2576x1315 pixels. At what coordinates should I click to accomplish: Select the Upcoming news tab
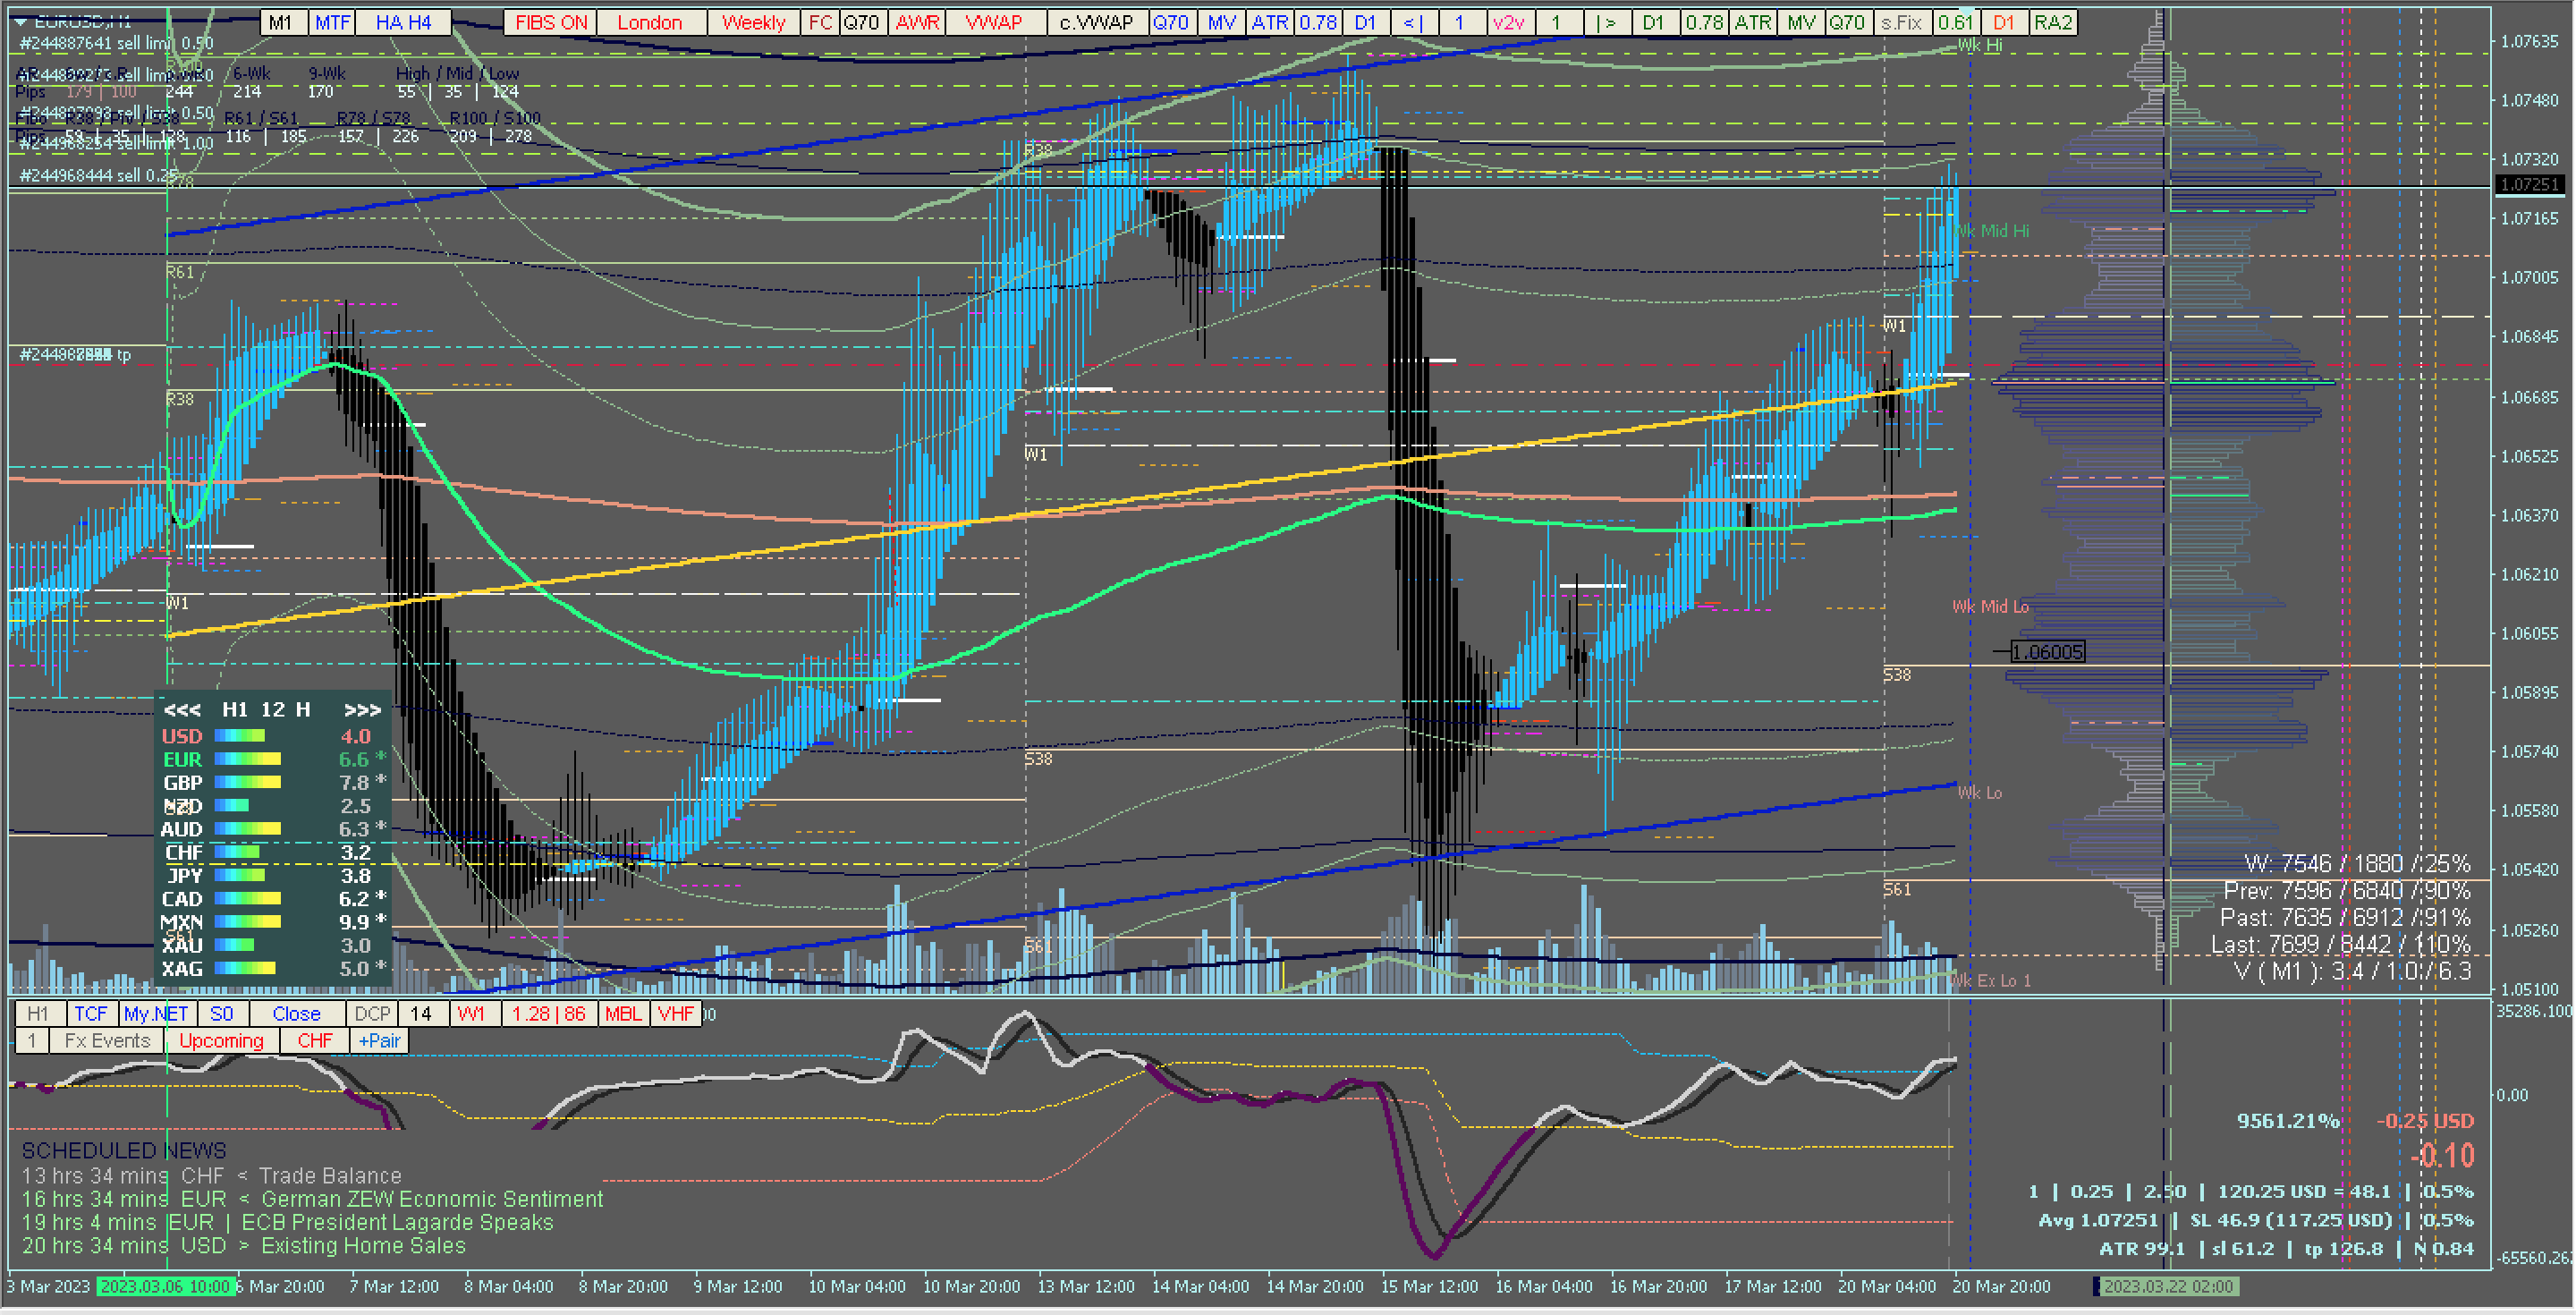point(221,1041)
